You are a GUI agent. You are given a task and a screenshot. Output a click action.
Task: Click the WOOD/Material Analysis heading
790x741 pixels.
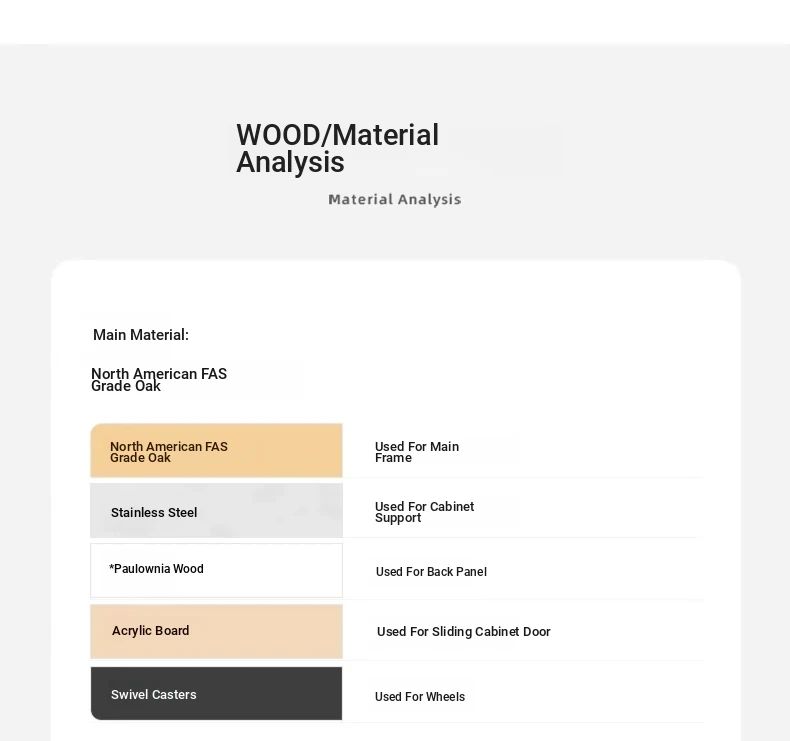338,149
